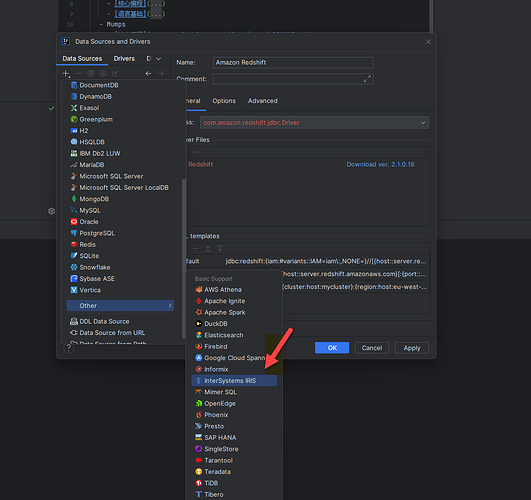Click the Name input field
531x500 pixels.
pyautogui.click(x=293, y=62)
